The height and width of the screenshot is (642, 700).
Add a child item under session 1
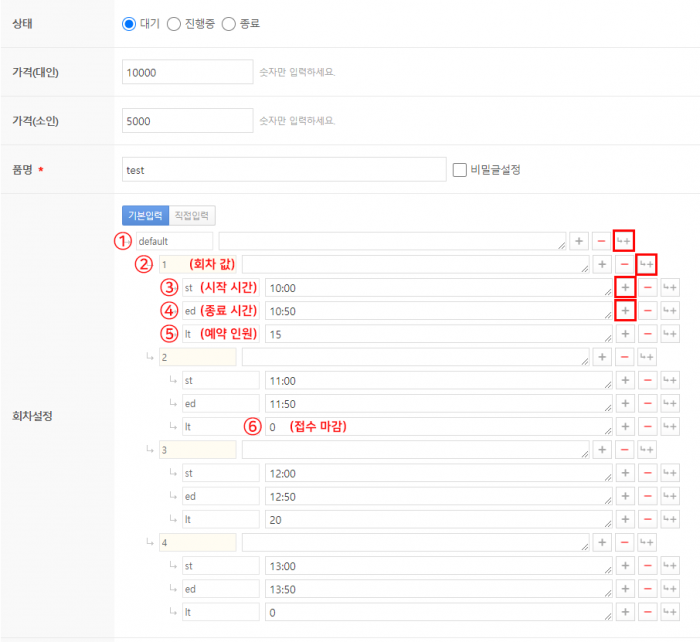pyautogui.click(x=647, y=264)
